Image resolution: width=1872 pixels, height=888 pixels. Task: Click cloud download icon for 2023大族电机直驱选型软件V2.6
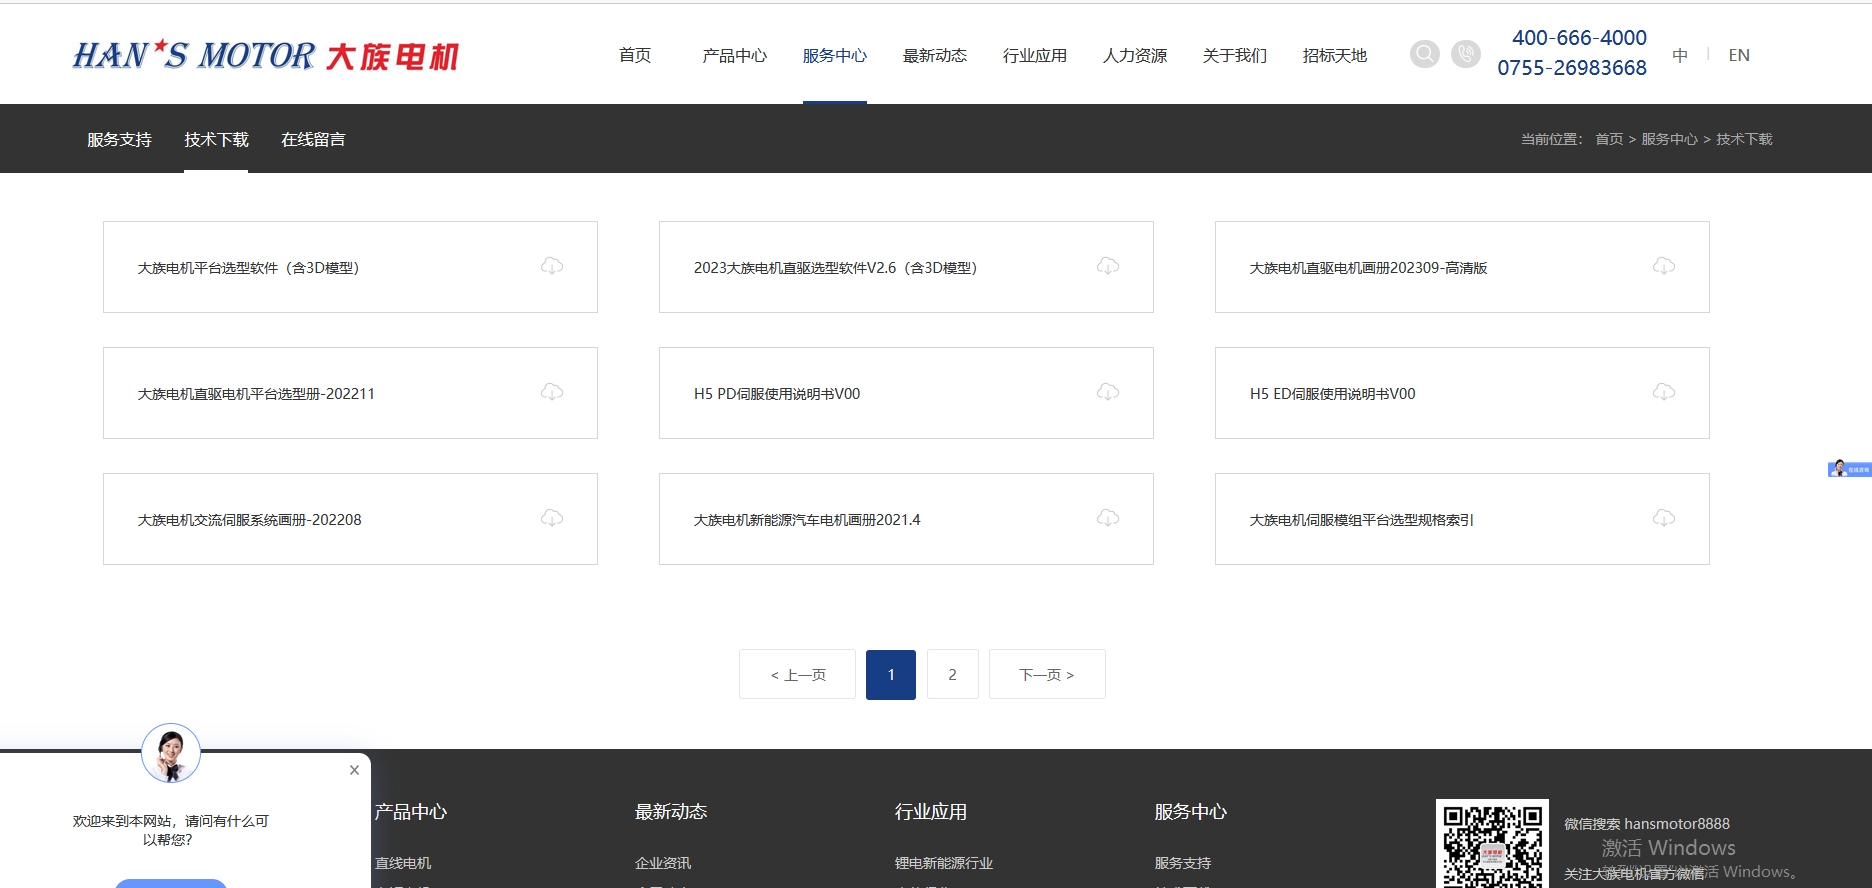[x=1108, y=266]
